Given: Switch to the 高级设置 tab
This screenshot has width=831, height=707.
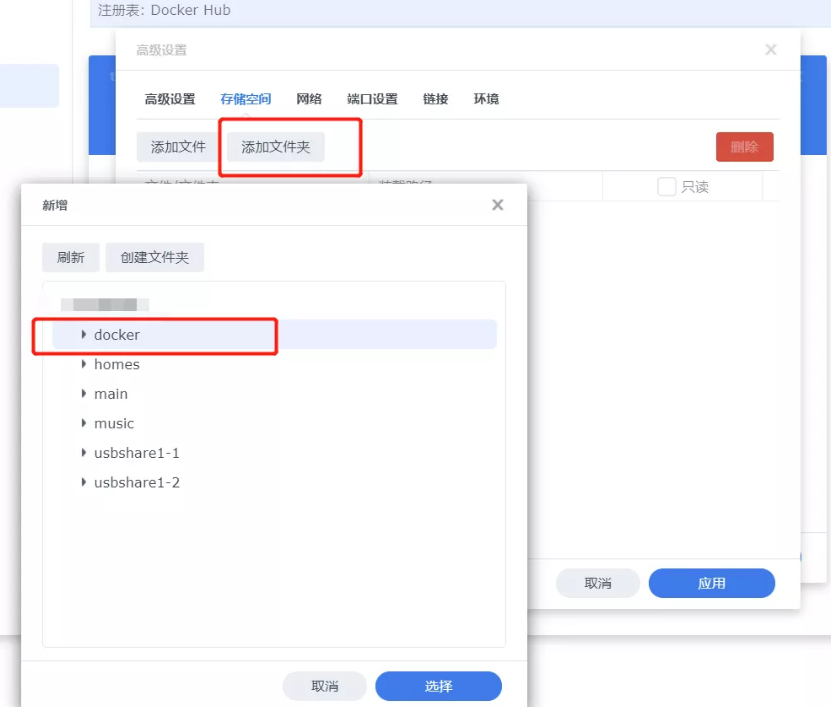Looking at the screenshot, I should [169, 99].
